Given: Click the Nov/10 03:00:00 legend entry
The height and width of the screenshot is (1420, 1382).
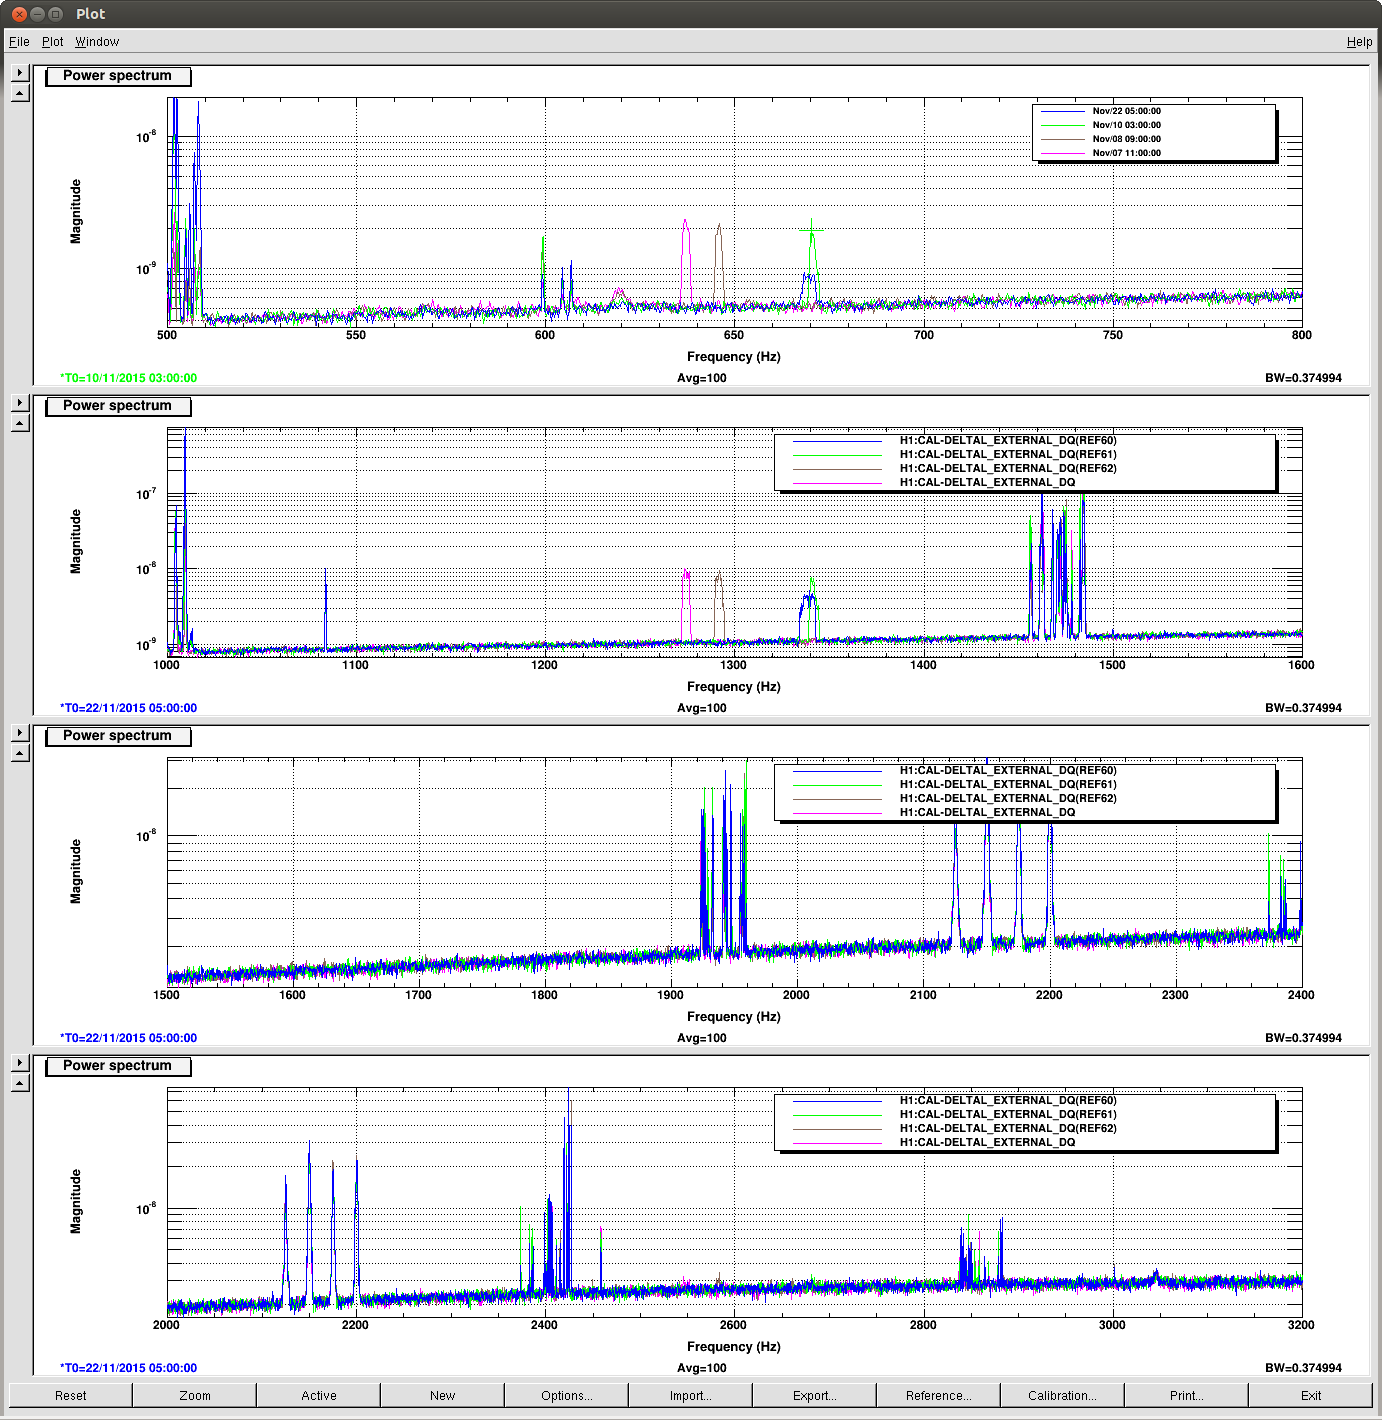Looking at the screenshot, I should (1126, 125).
